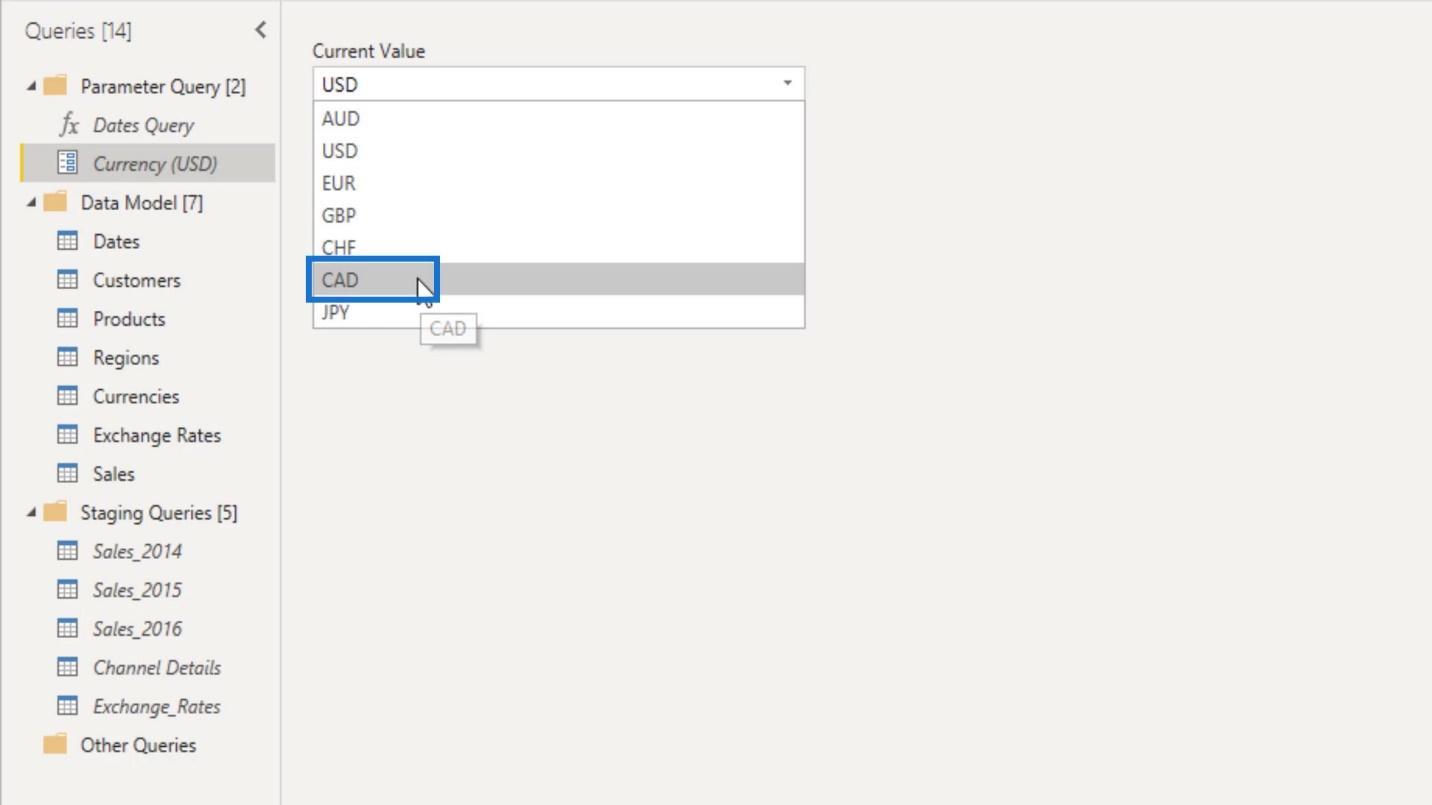Image resolution: width=1432 pixels, height=805 pixels.
Task: Open the Currencies query
Action: pos(136,397)
